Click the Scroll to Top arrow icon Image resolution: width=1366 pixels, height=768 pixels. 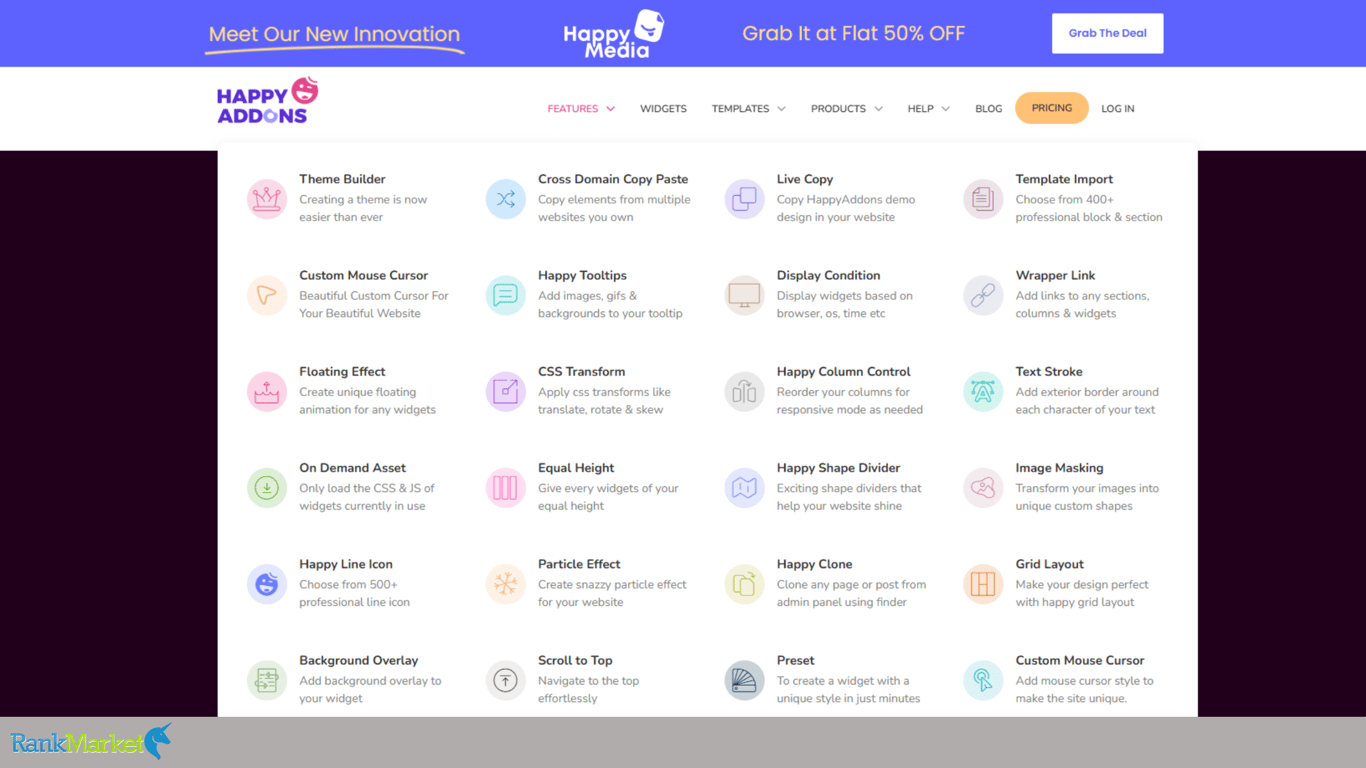(506, 680)
